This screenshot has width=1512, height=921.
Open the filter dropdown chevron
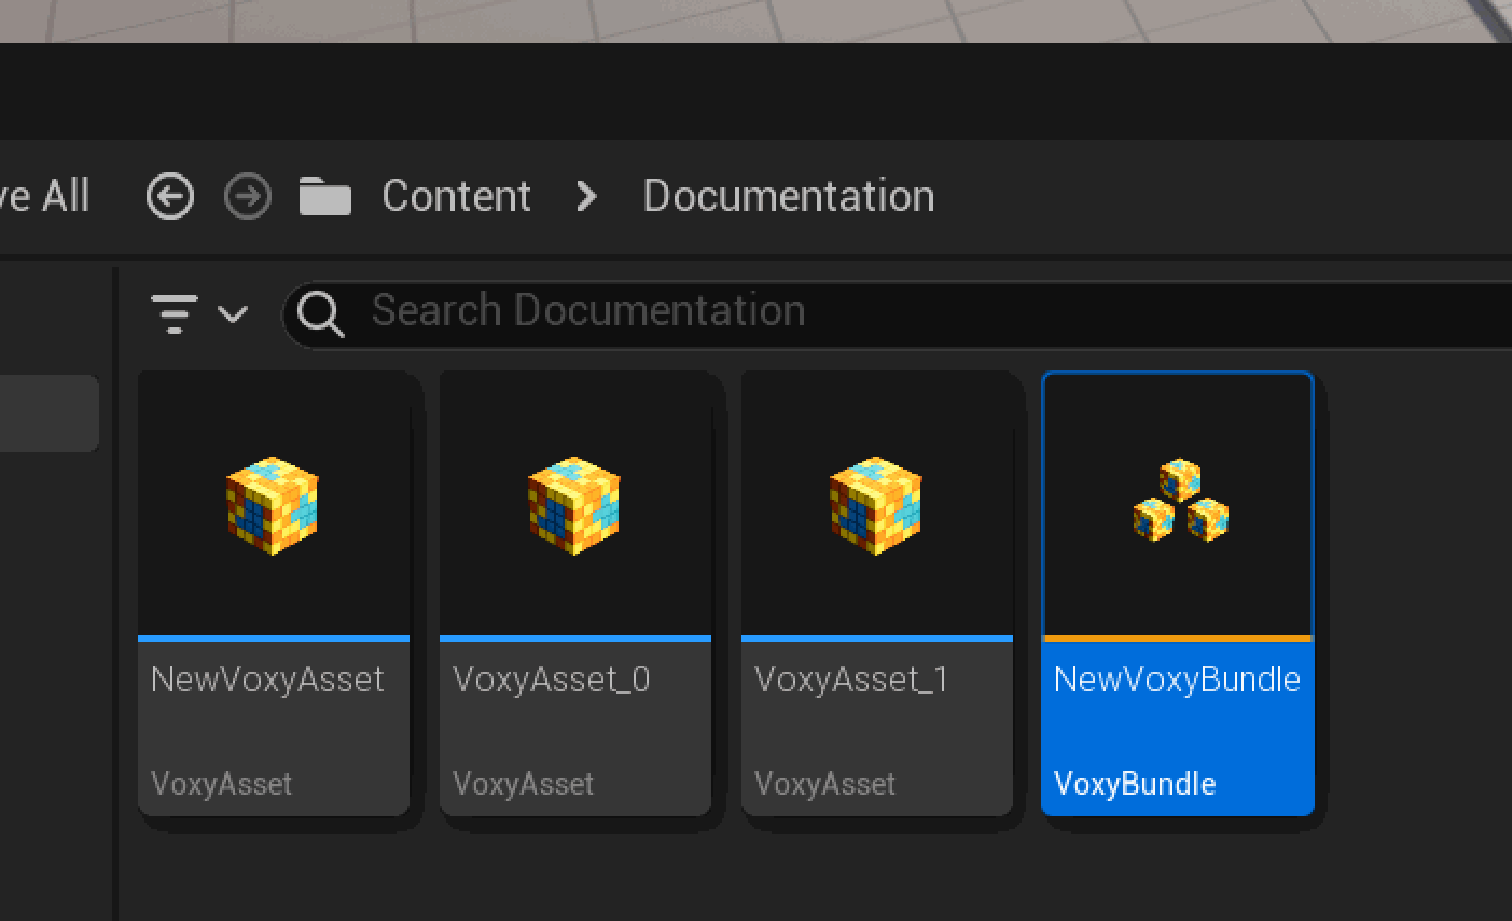pyautogui.click(x=233, y=315)
